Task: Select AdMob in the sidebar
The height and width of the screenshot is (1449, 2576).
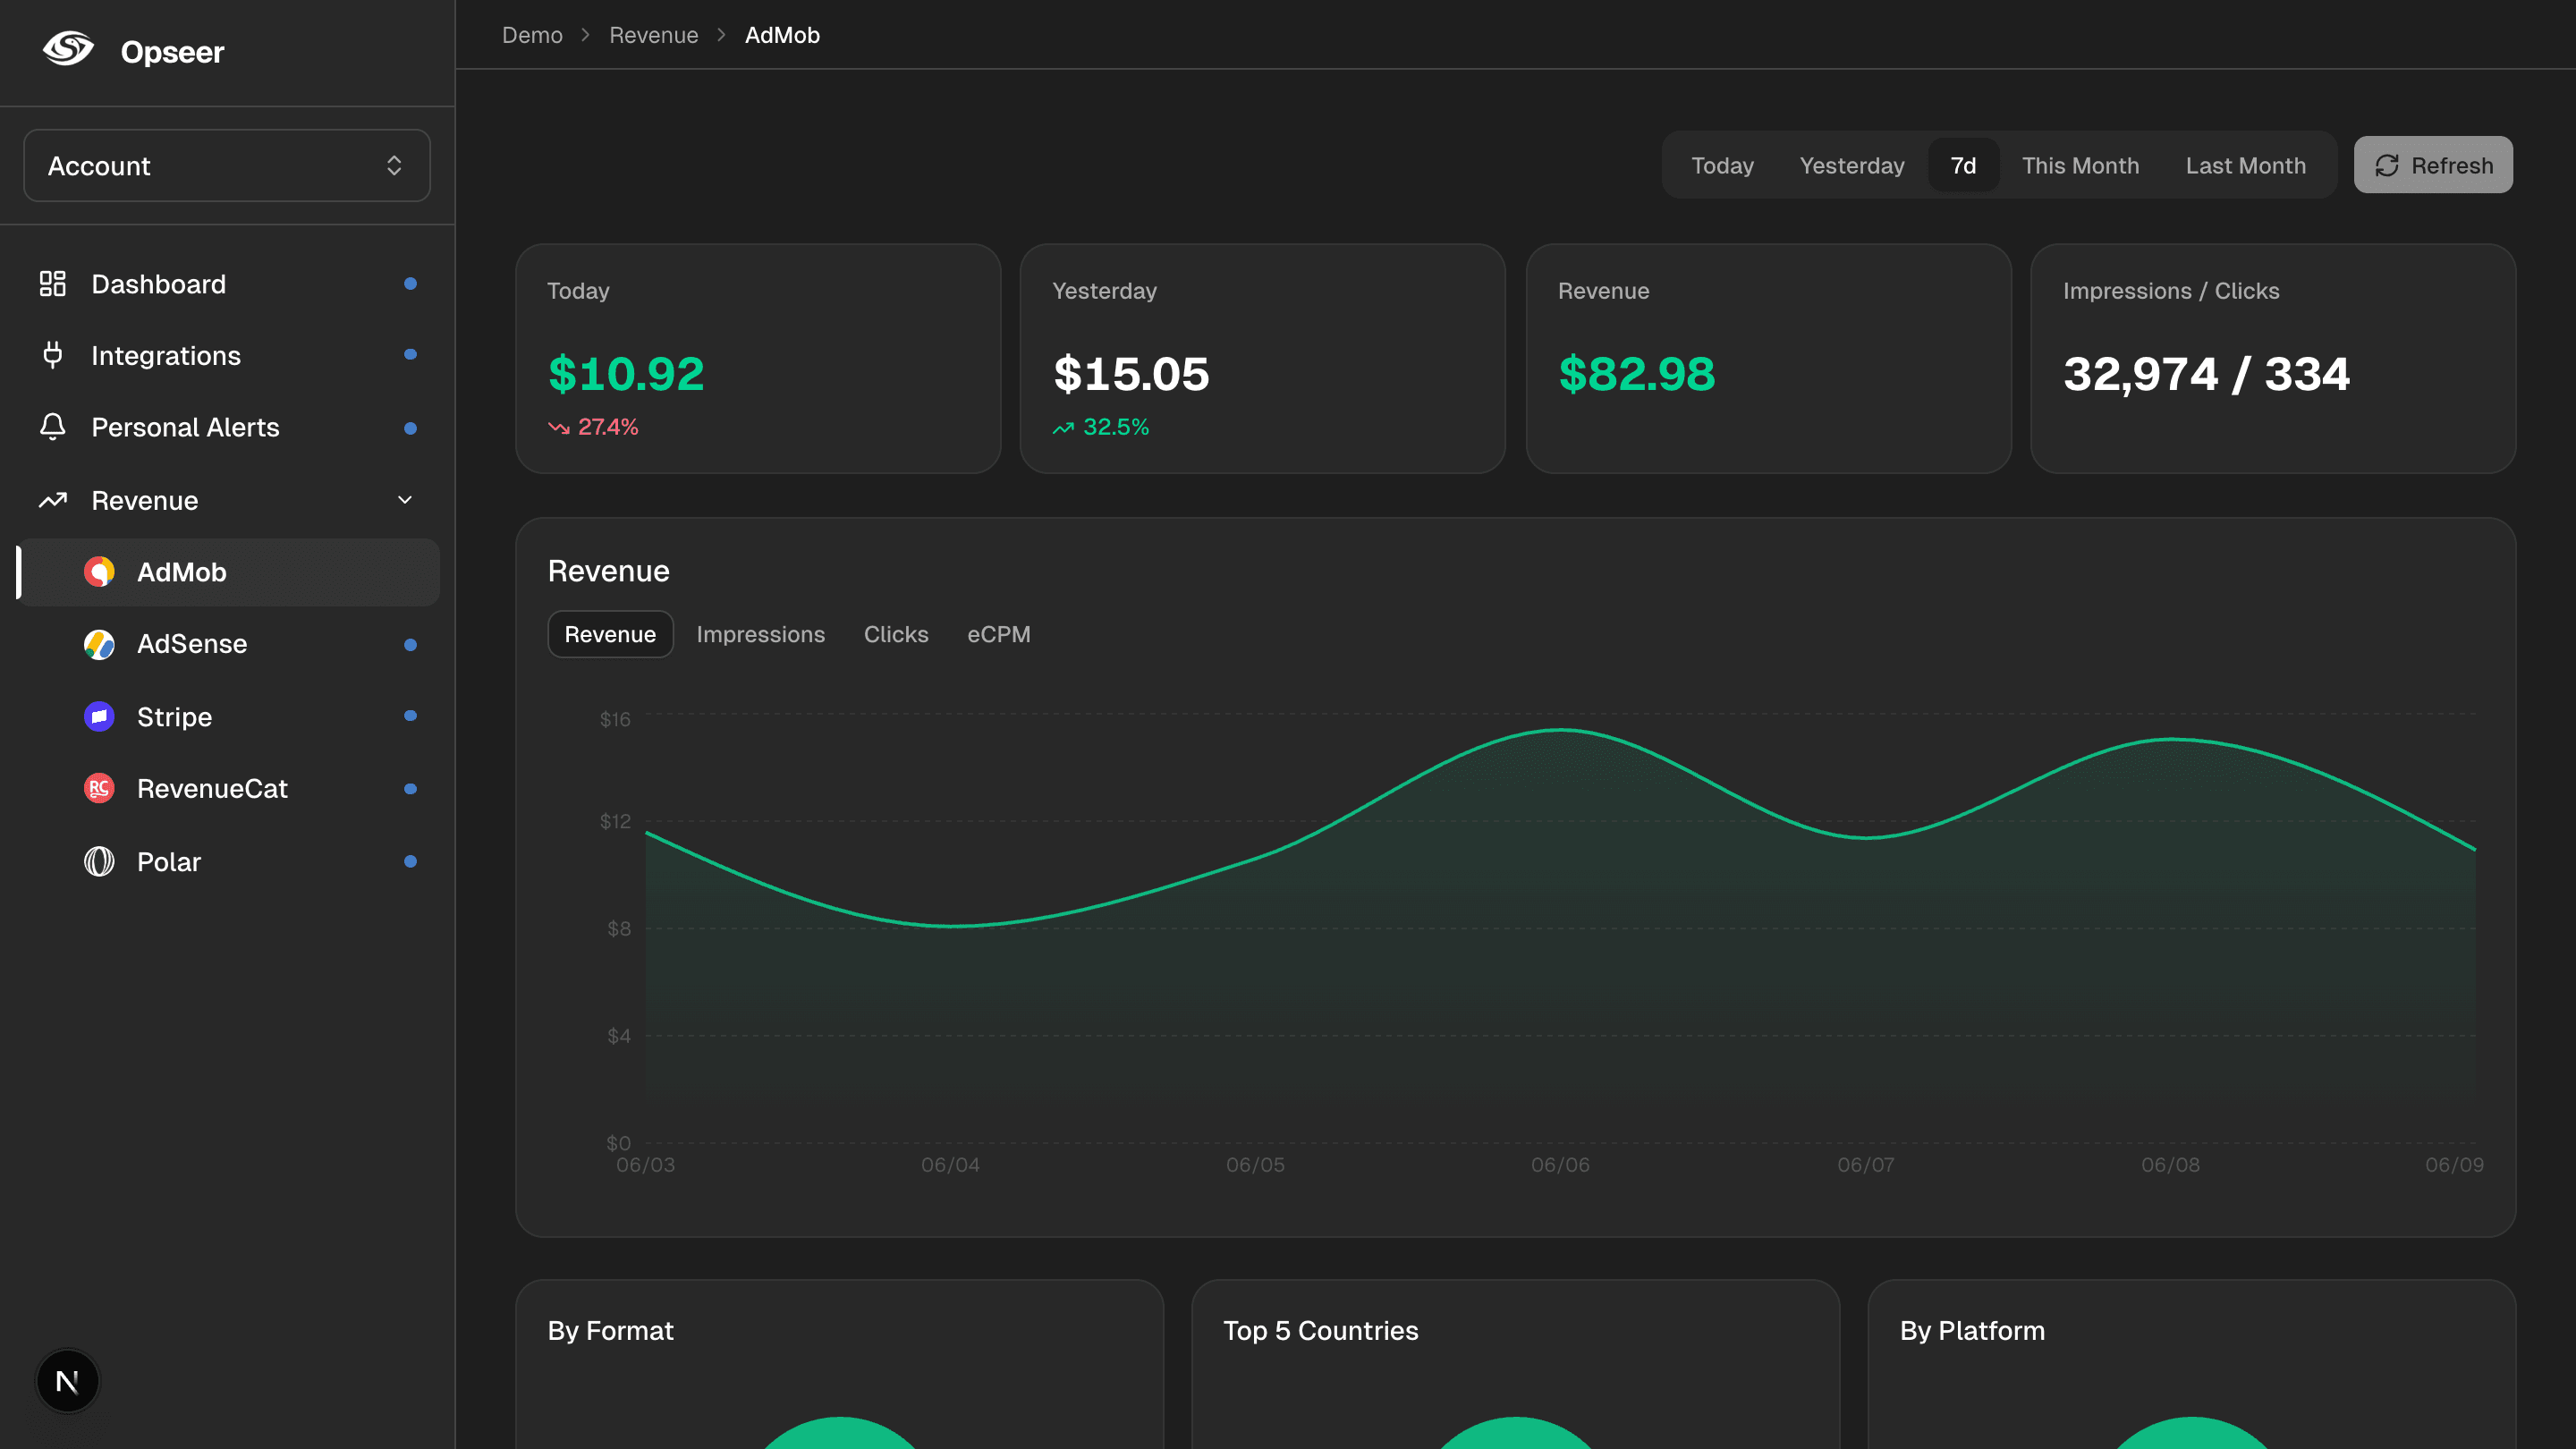Action: [229, 572]
